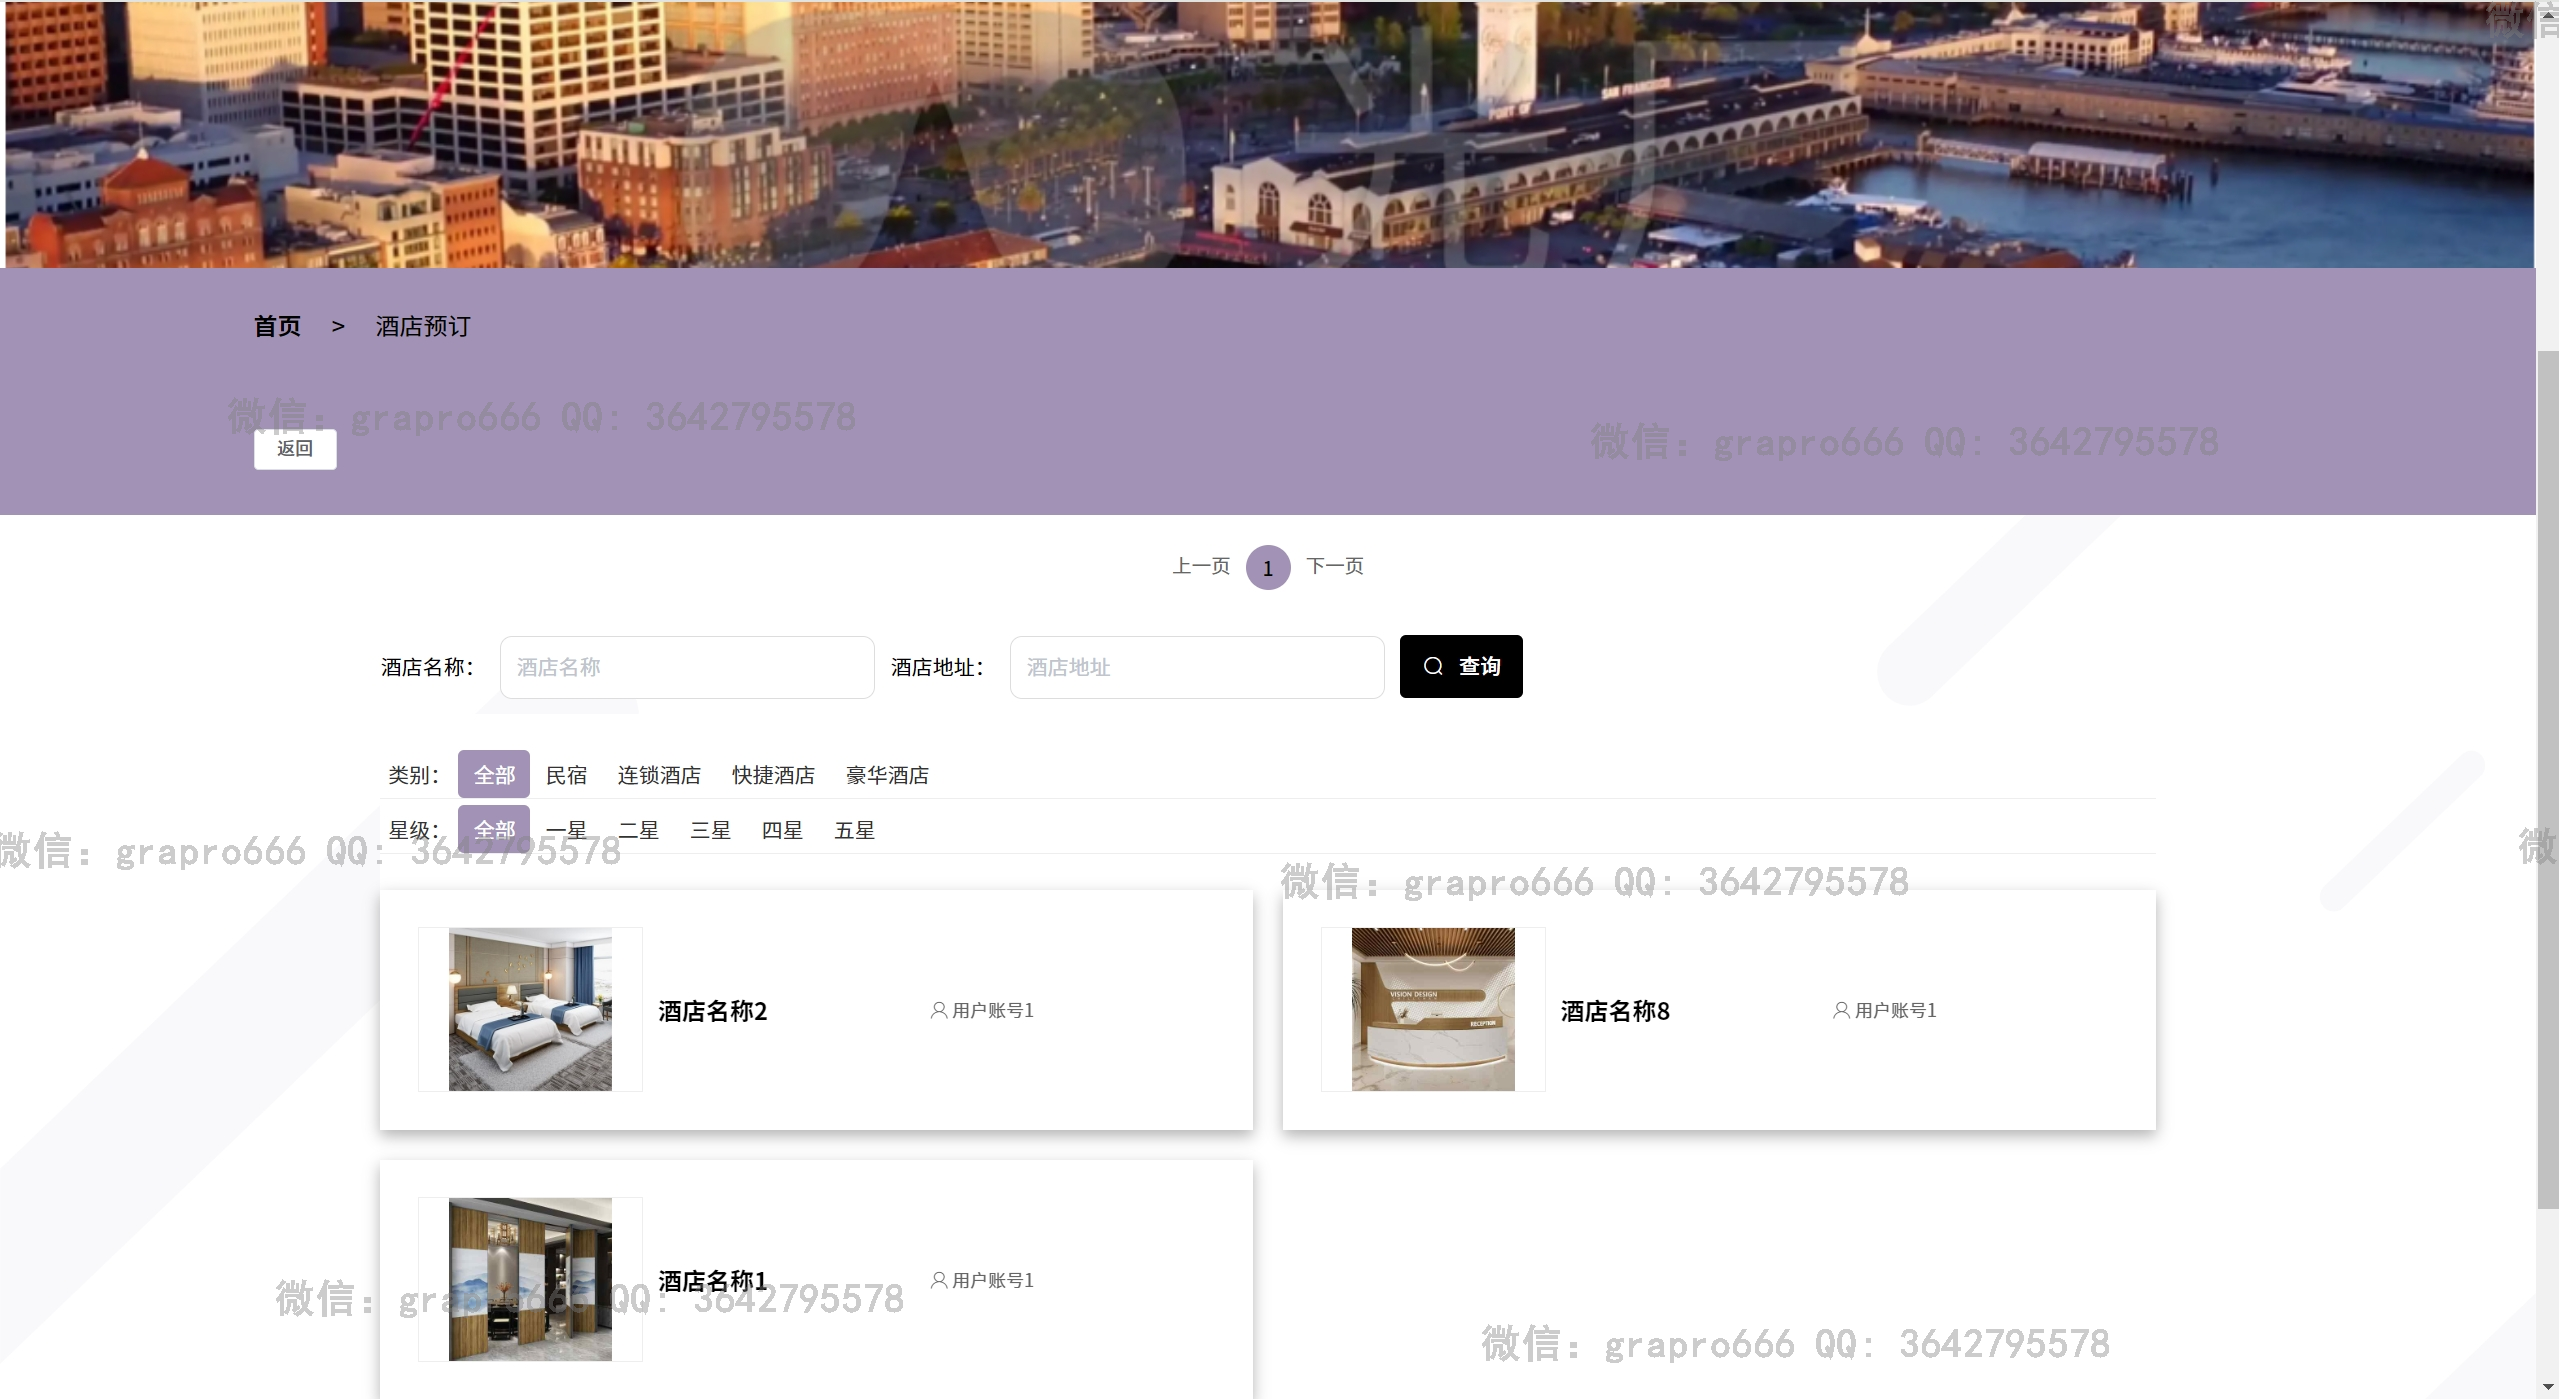The width and height of the screenshot is (2559, 1399).
Task: Filter star rating by 三星
Action: [710, 830]
